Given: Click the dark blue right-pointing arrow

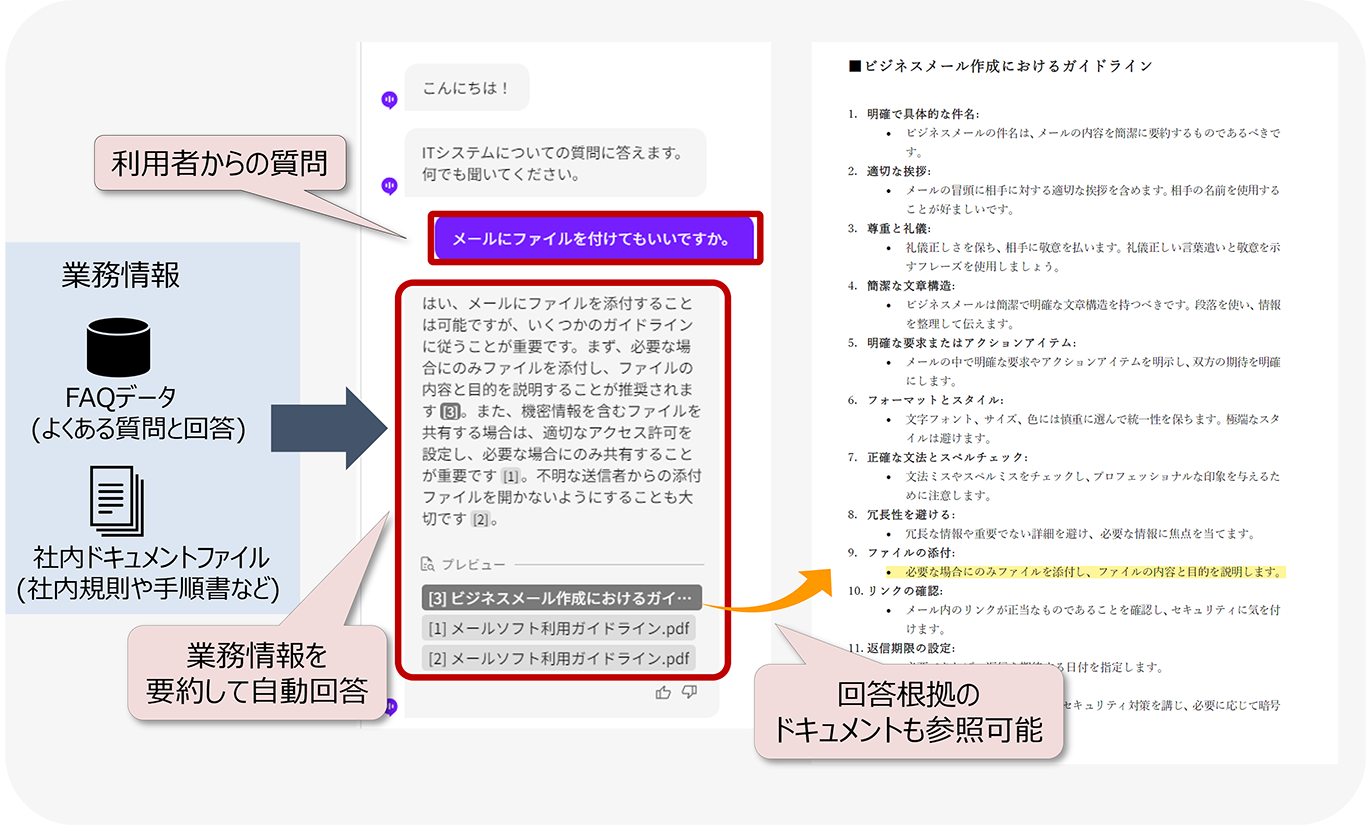Looking at the screenshot, I should [x=329, y=430].
